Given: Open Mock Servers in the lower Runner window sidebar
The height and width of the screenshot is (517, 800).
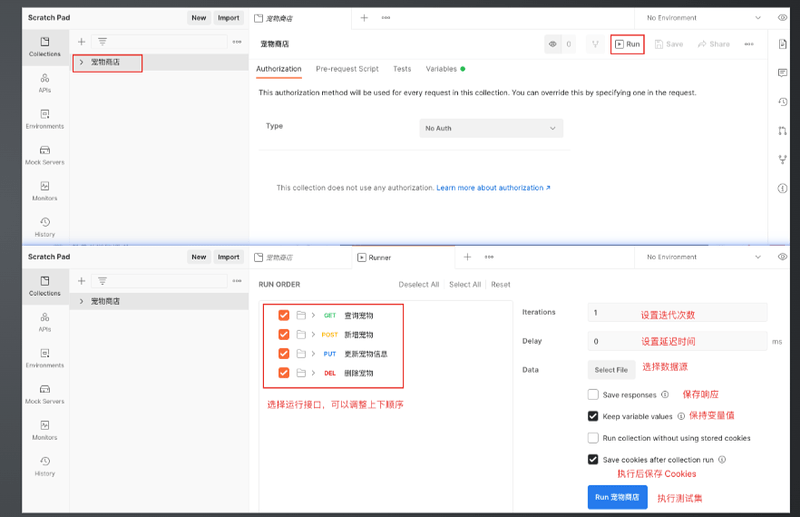Looking at the screenshot, I should [x=45, y=395].
